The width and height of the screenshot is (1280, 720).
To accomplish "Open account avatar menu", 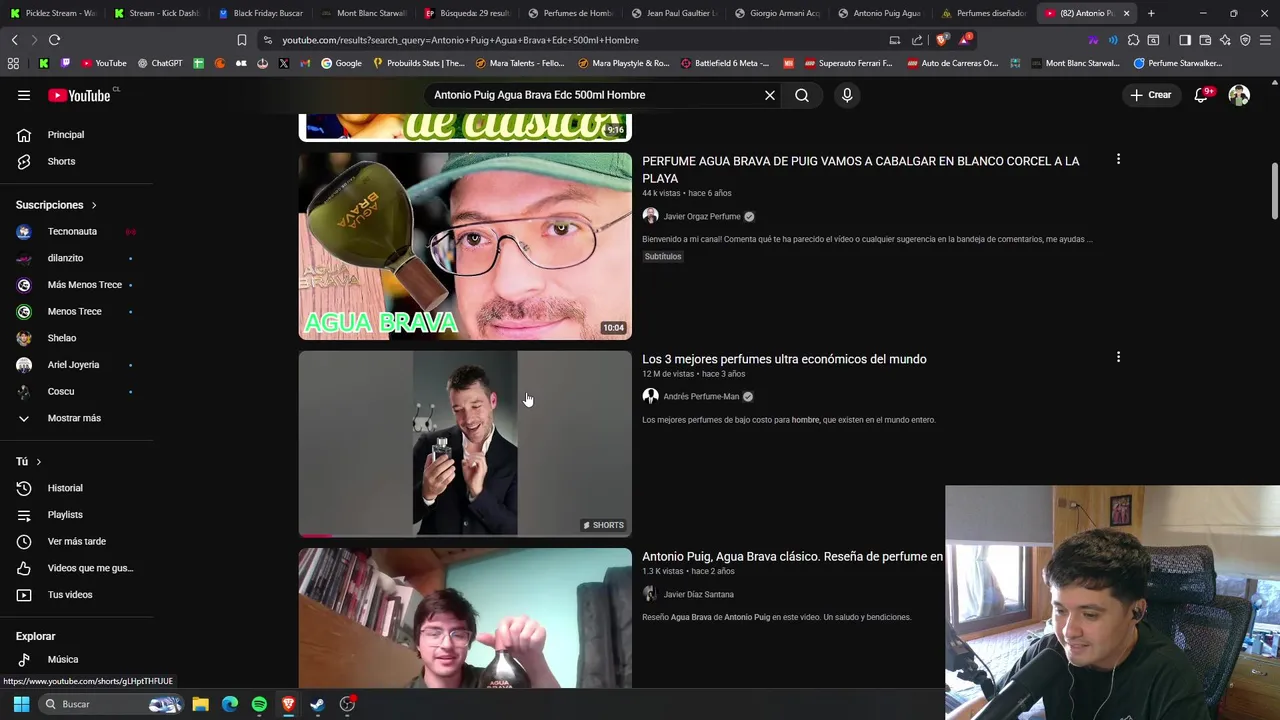I will pos(1239,95).
